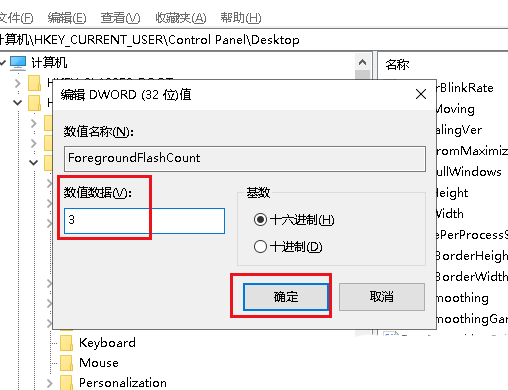Select the Personalization tree item
508x390 pixels.
(123, 383)
